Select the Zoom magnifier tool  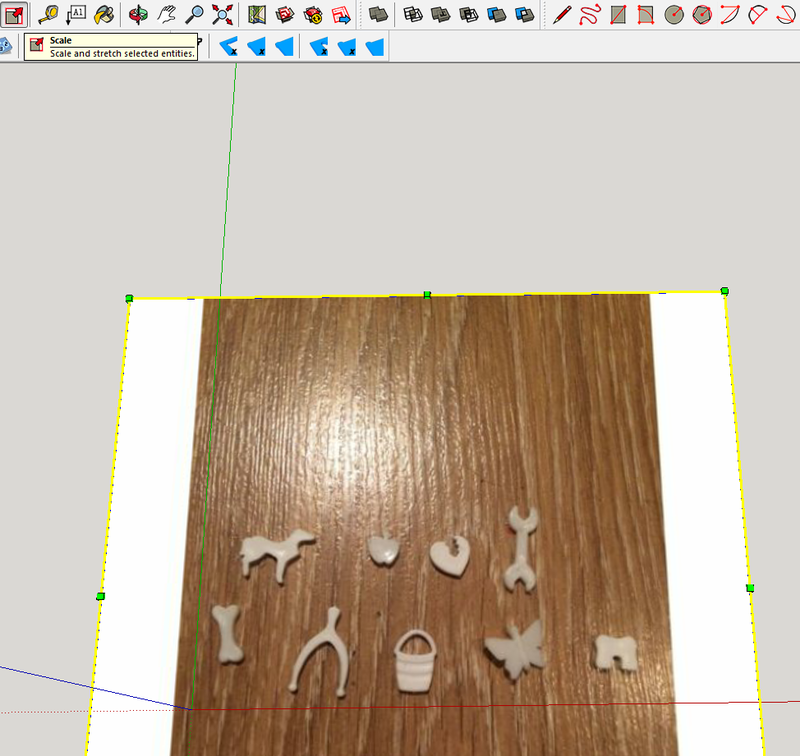pos(194,15)
